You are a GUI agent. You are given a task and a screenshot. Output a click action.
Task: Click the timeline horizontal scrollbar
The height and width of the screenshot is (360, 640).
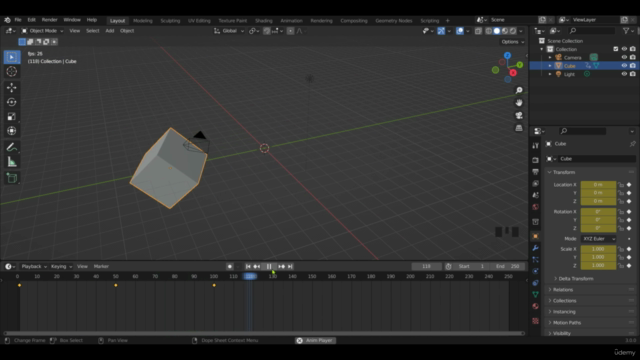[264, 333]
